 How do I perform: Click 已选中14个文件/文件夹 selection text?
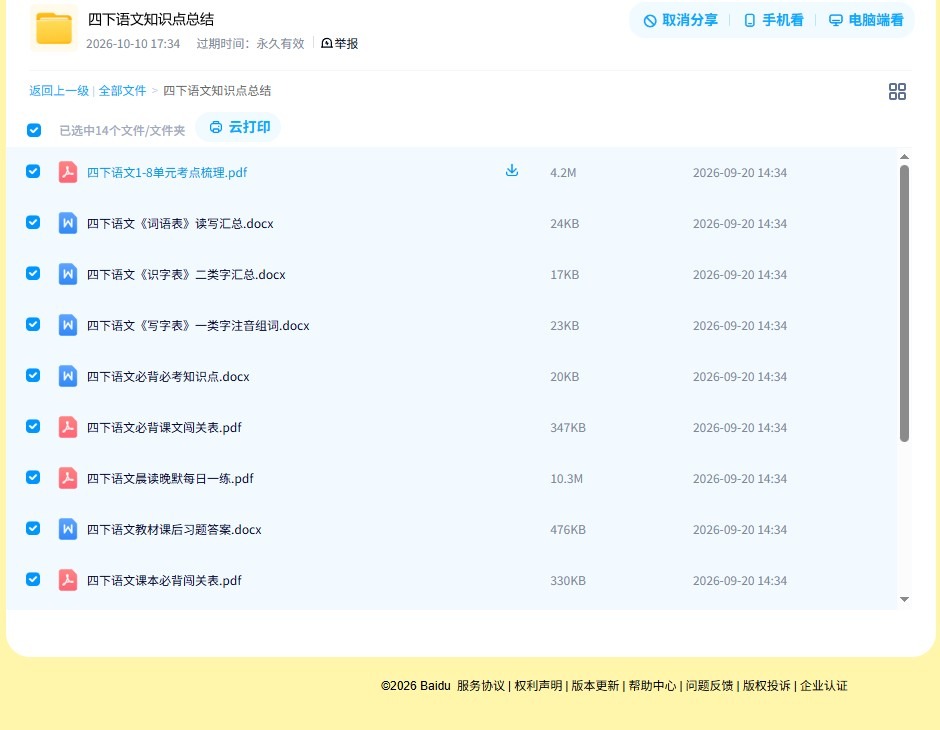click(122, 131)
